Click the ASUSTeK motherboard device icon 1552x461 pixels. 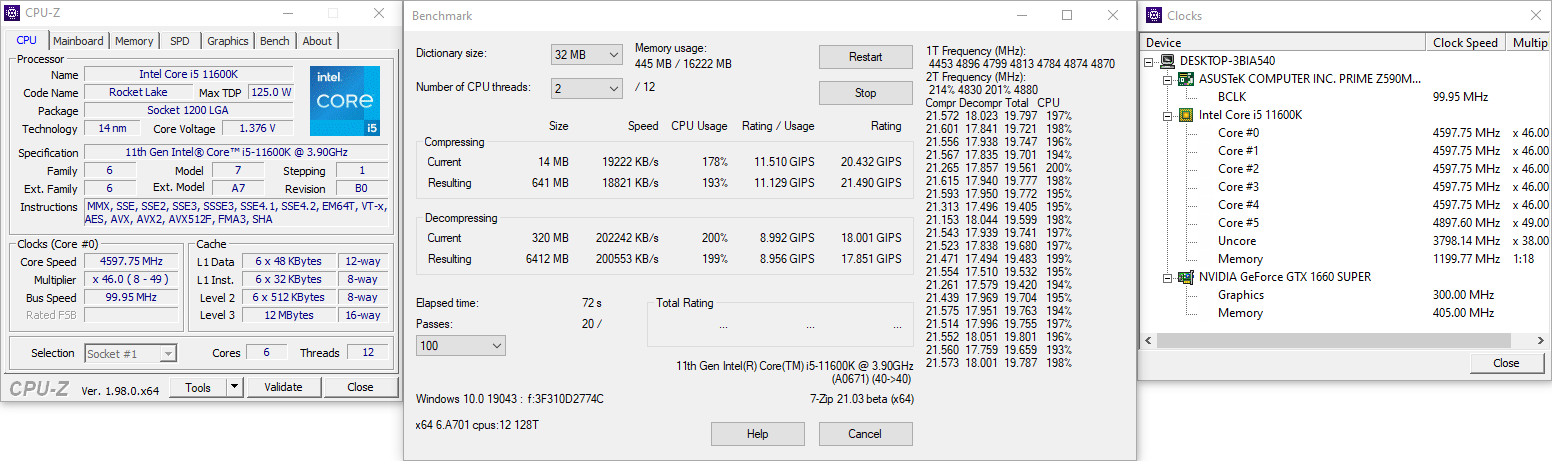coord(1186,79)
